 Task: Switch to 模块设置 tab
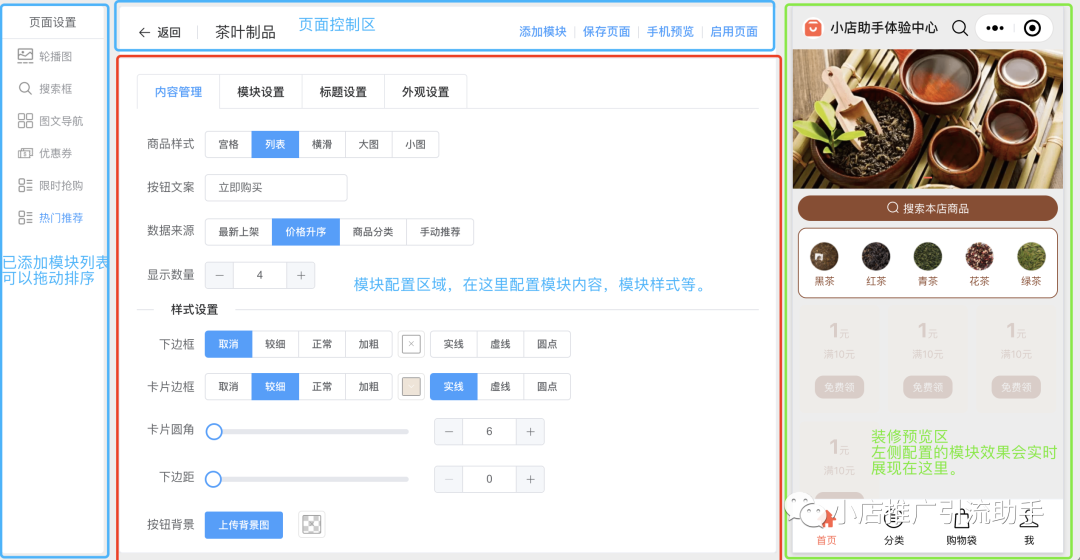(x=260, y=92)
